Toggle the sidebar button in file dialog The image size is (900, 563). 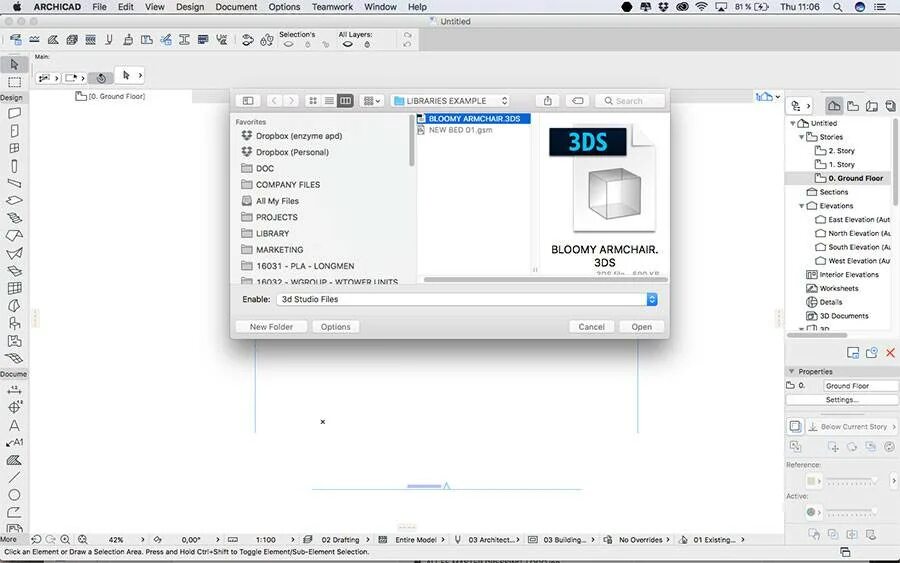248,100
